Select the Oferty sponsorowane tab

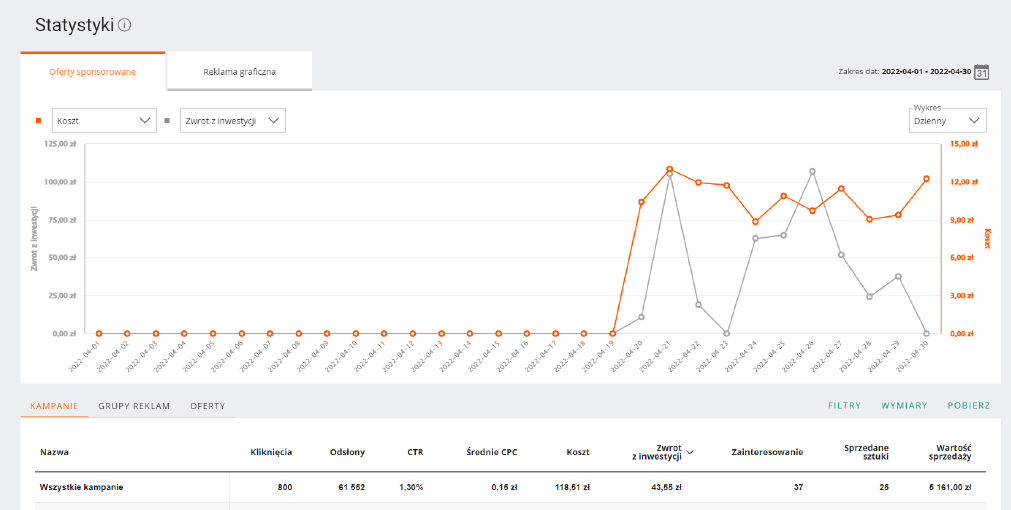92,72
